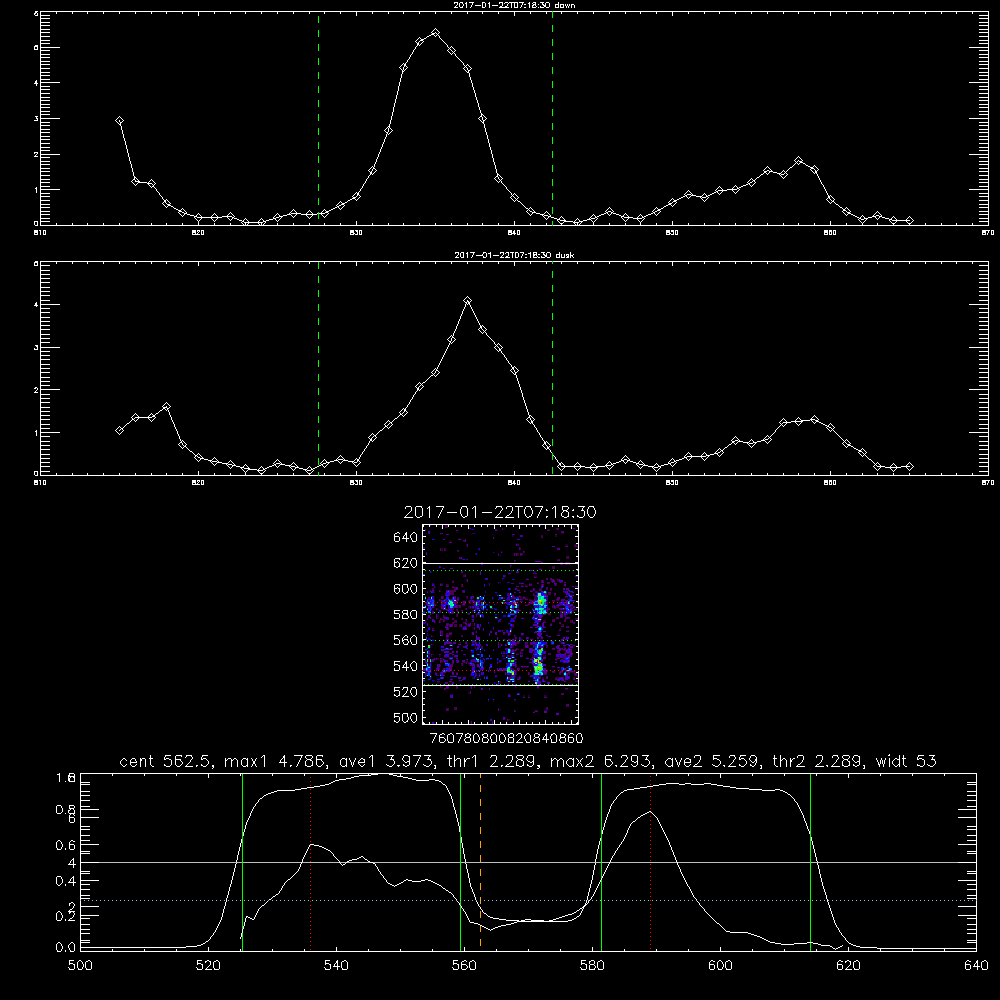Click the '640' label on bottom plot x-axis
This screenshot has height=1000, width=1000.
click(976, 966)
